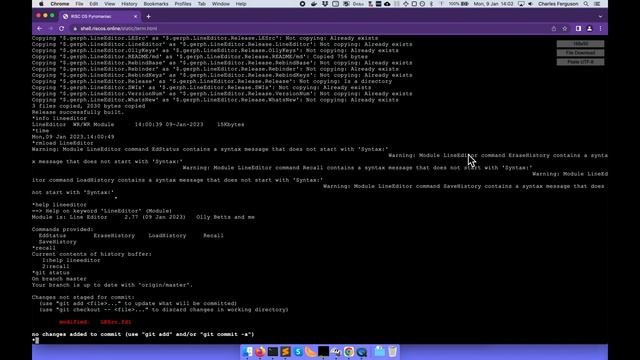Share this page via toolbar icon
Screen dimensions: 640x360
554,29
